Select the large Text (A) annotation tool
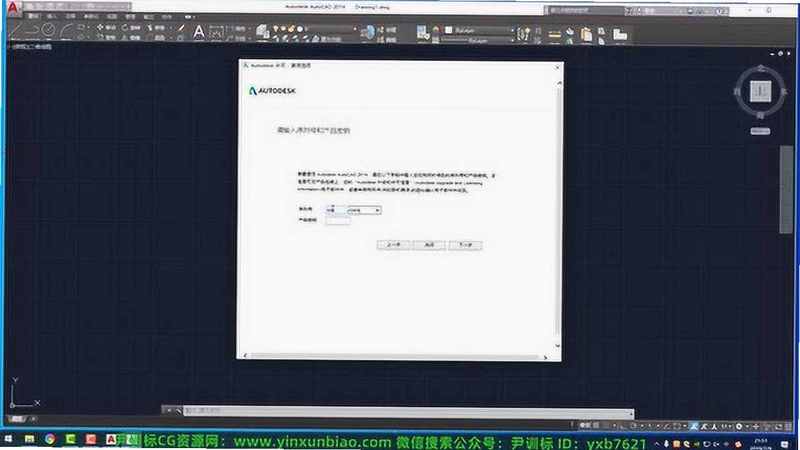Viewport: 800px width, 450px height. (199, 32)
